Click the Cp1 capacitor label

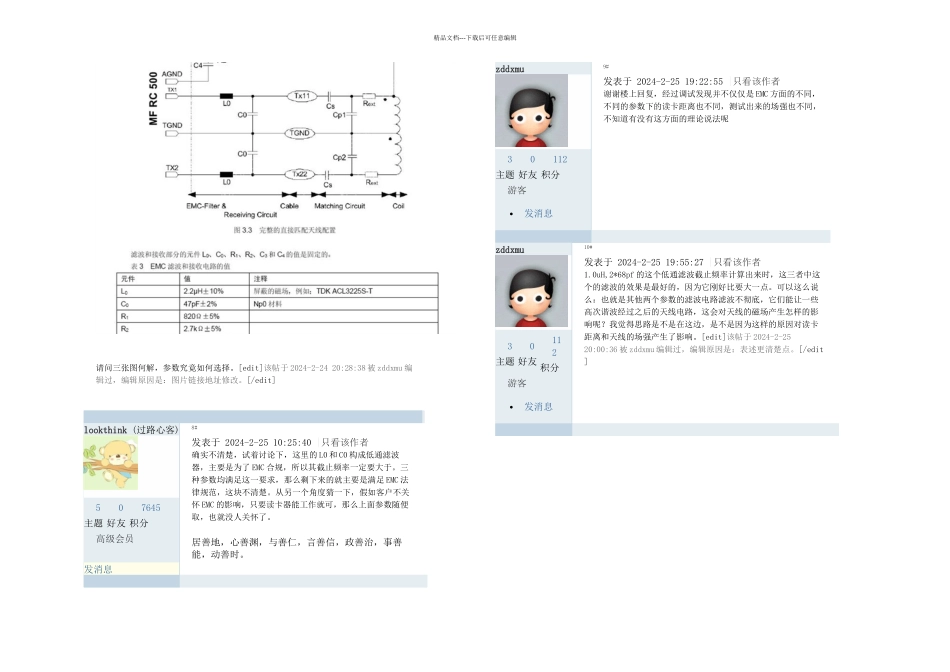(x=339, y=115)
